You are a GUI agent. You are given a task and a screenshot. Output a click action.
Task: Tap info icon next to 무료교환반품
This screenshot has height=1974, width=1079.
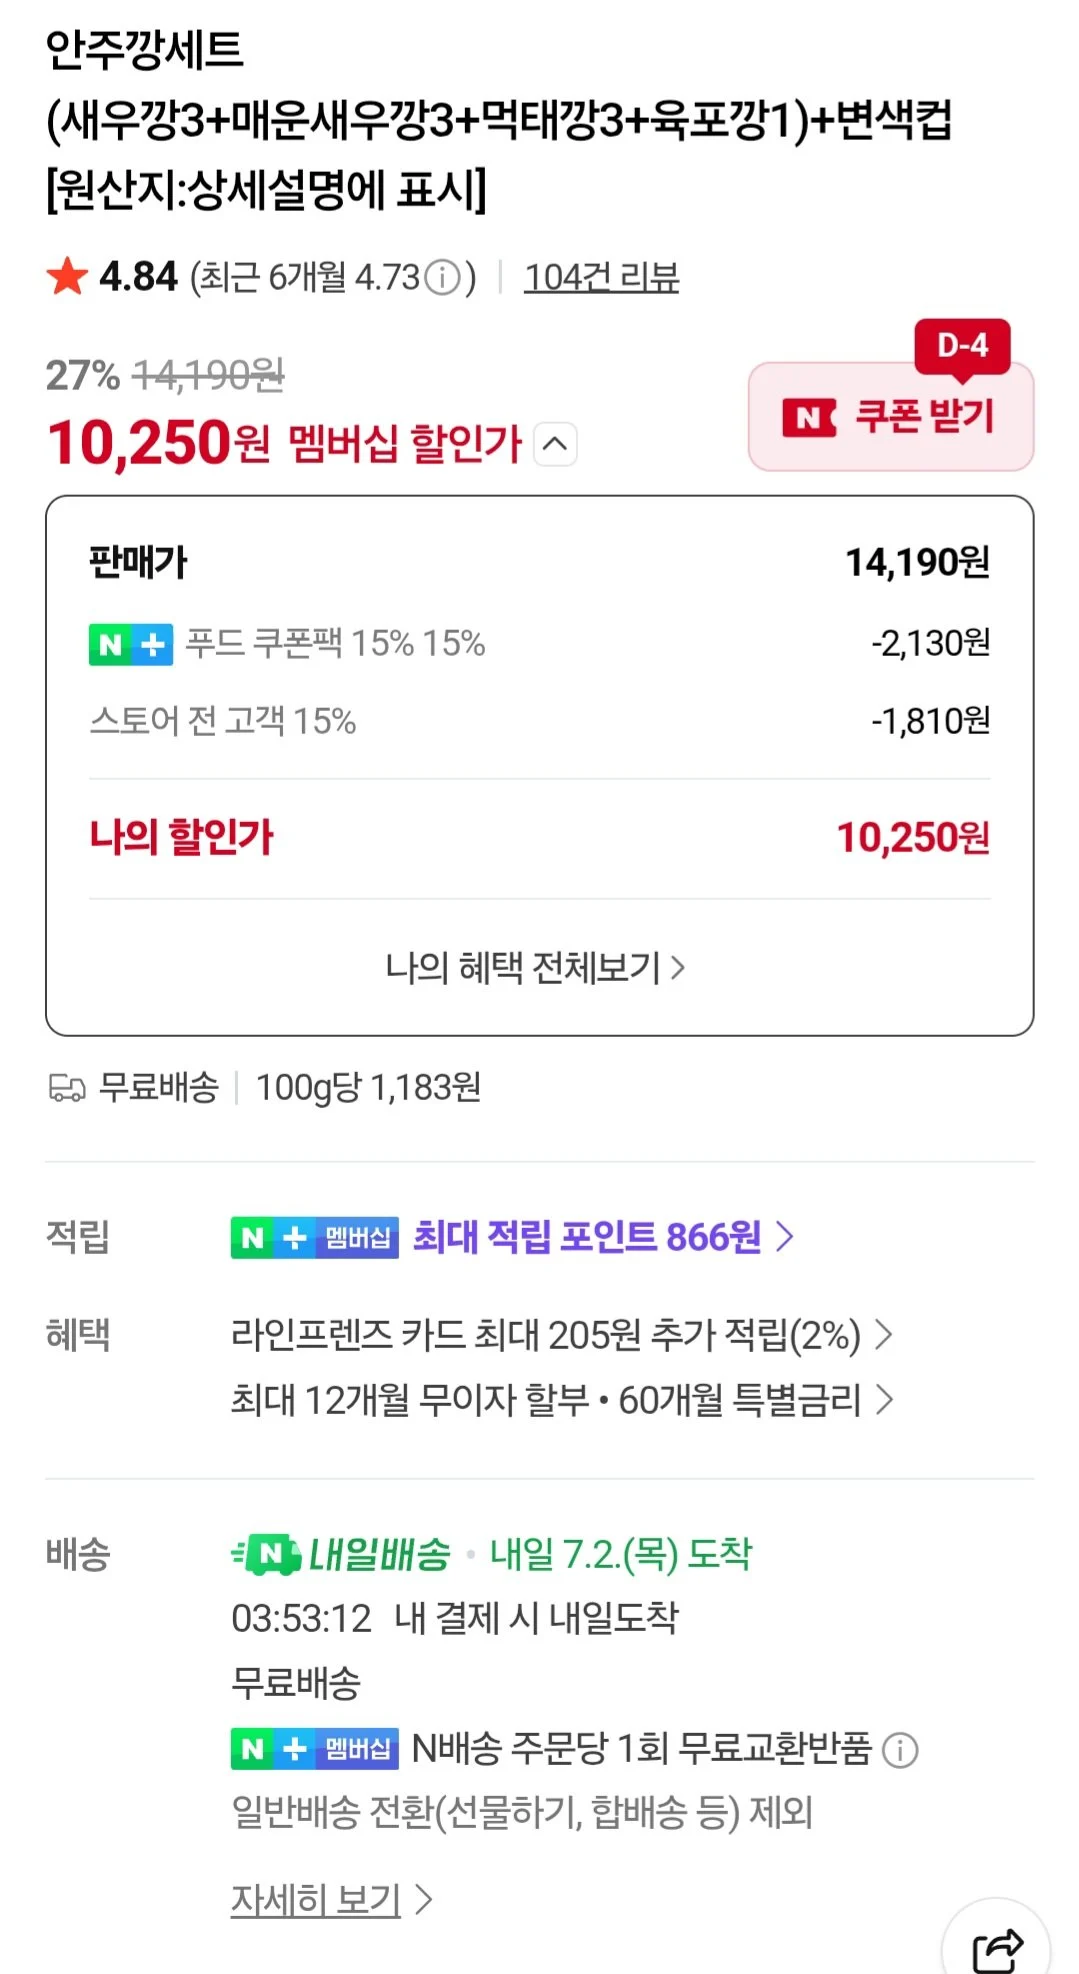[900, 1750]
